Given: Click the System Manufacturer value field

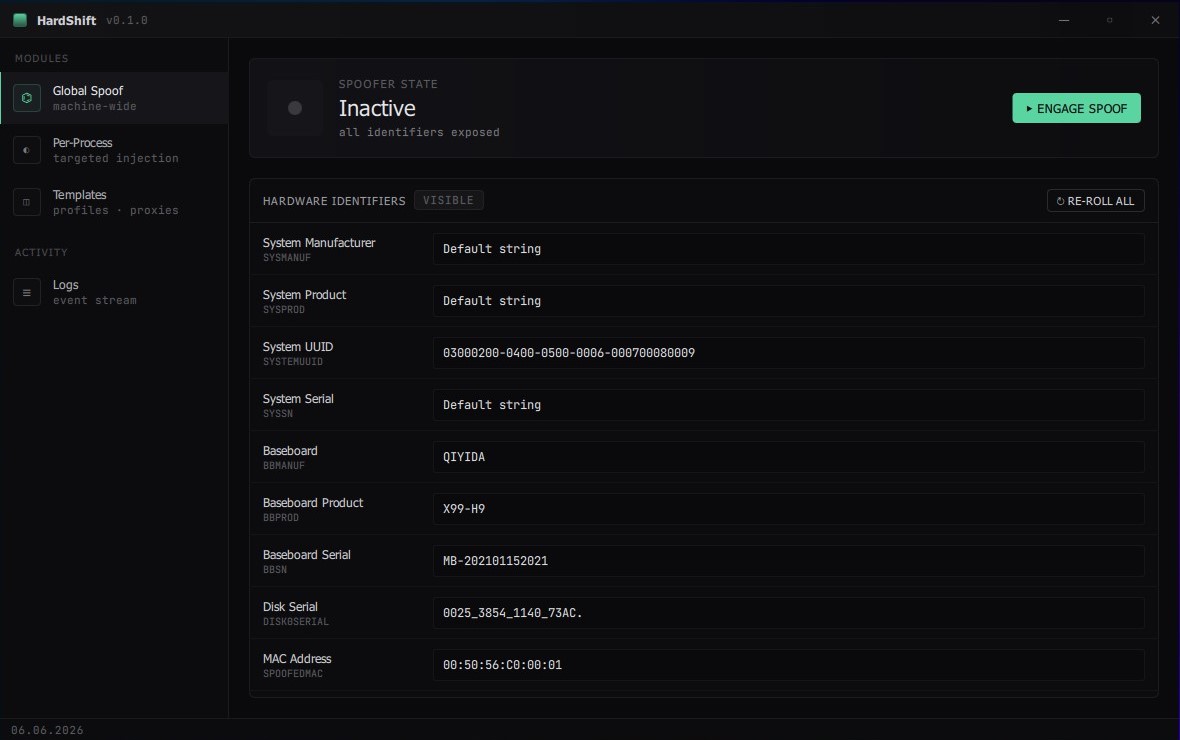Looking at the screenshot, I should coord(789,248).
